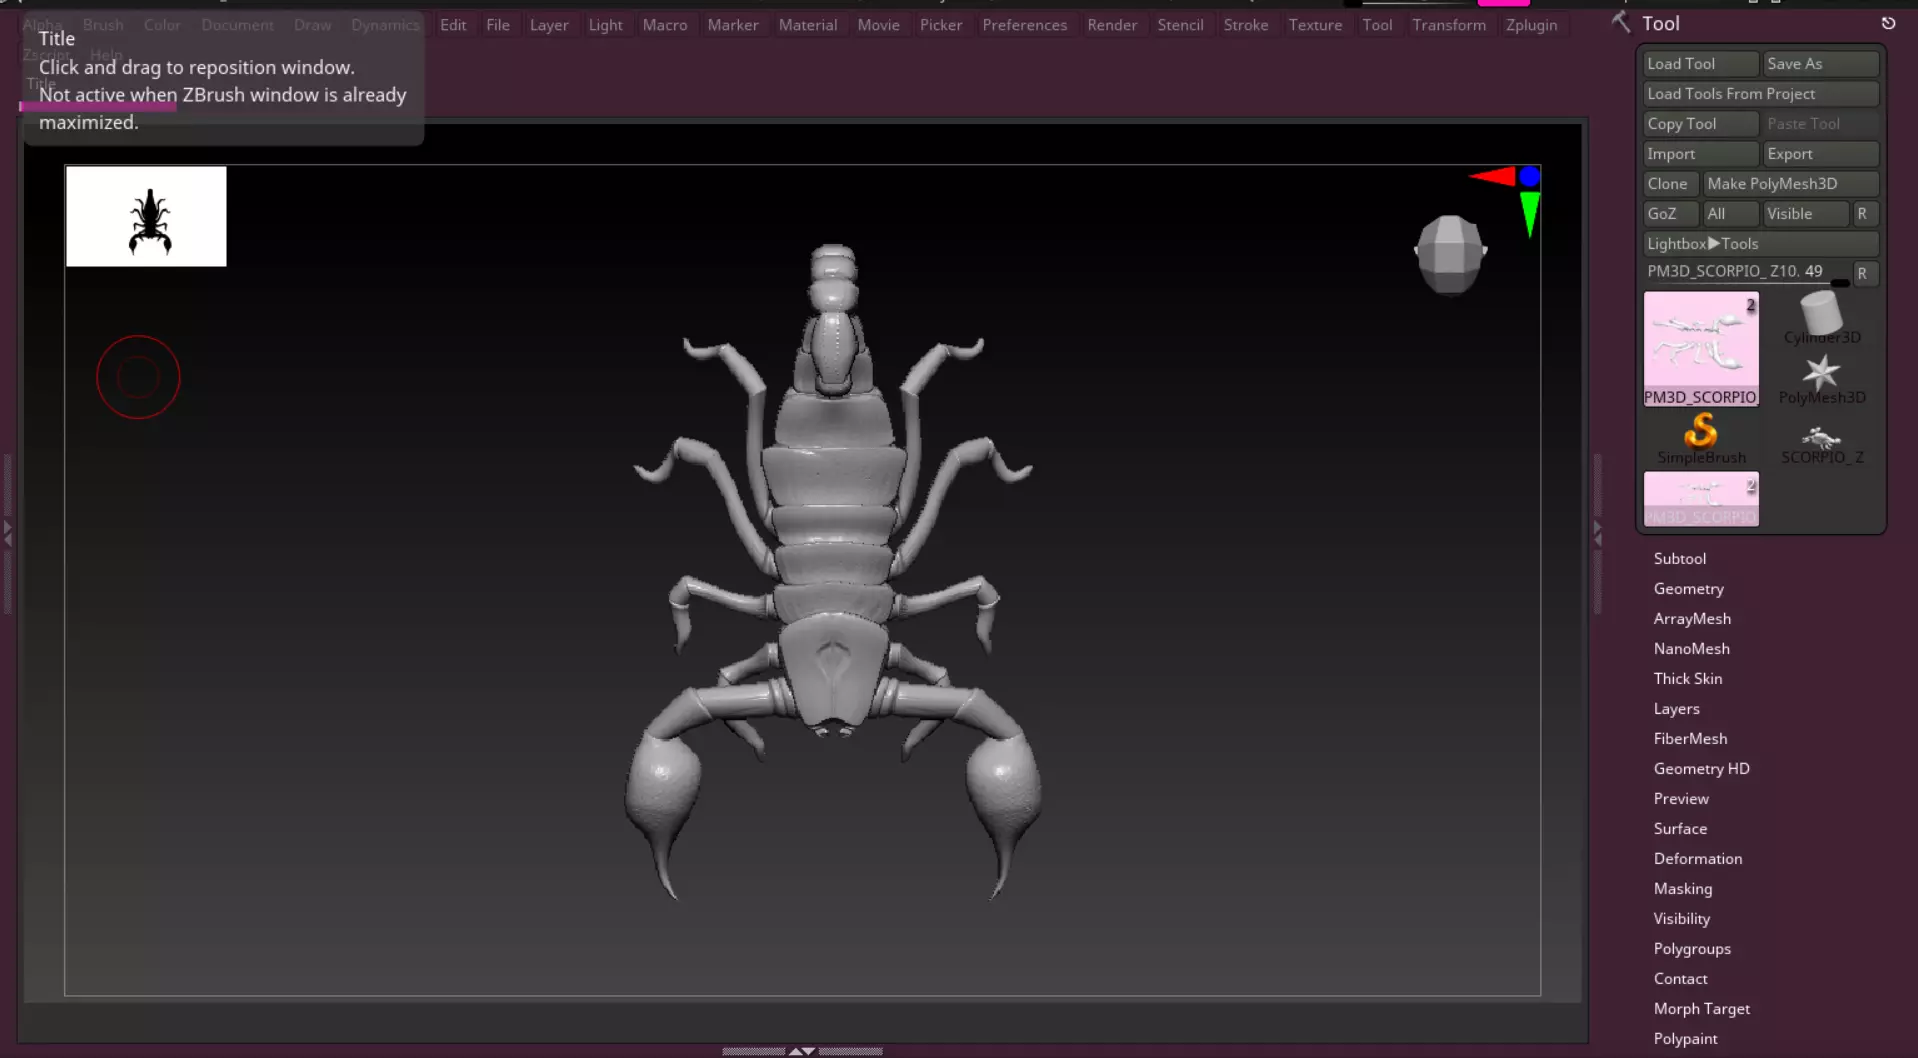Click the Save As button

pyautogui.click(x=1820, y=63)
